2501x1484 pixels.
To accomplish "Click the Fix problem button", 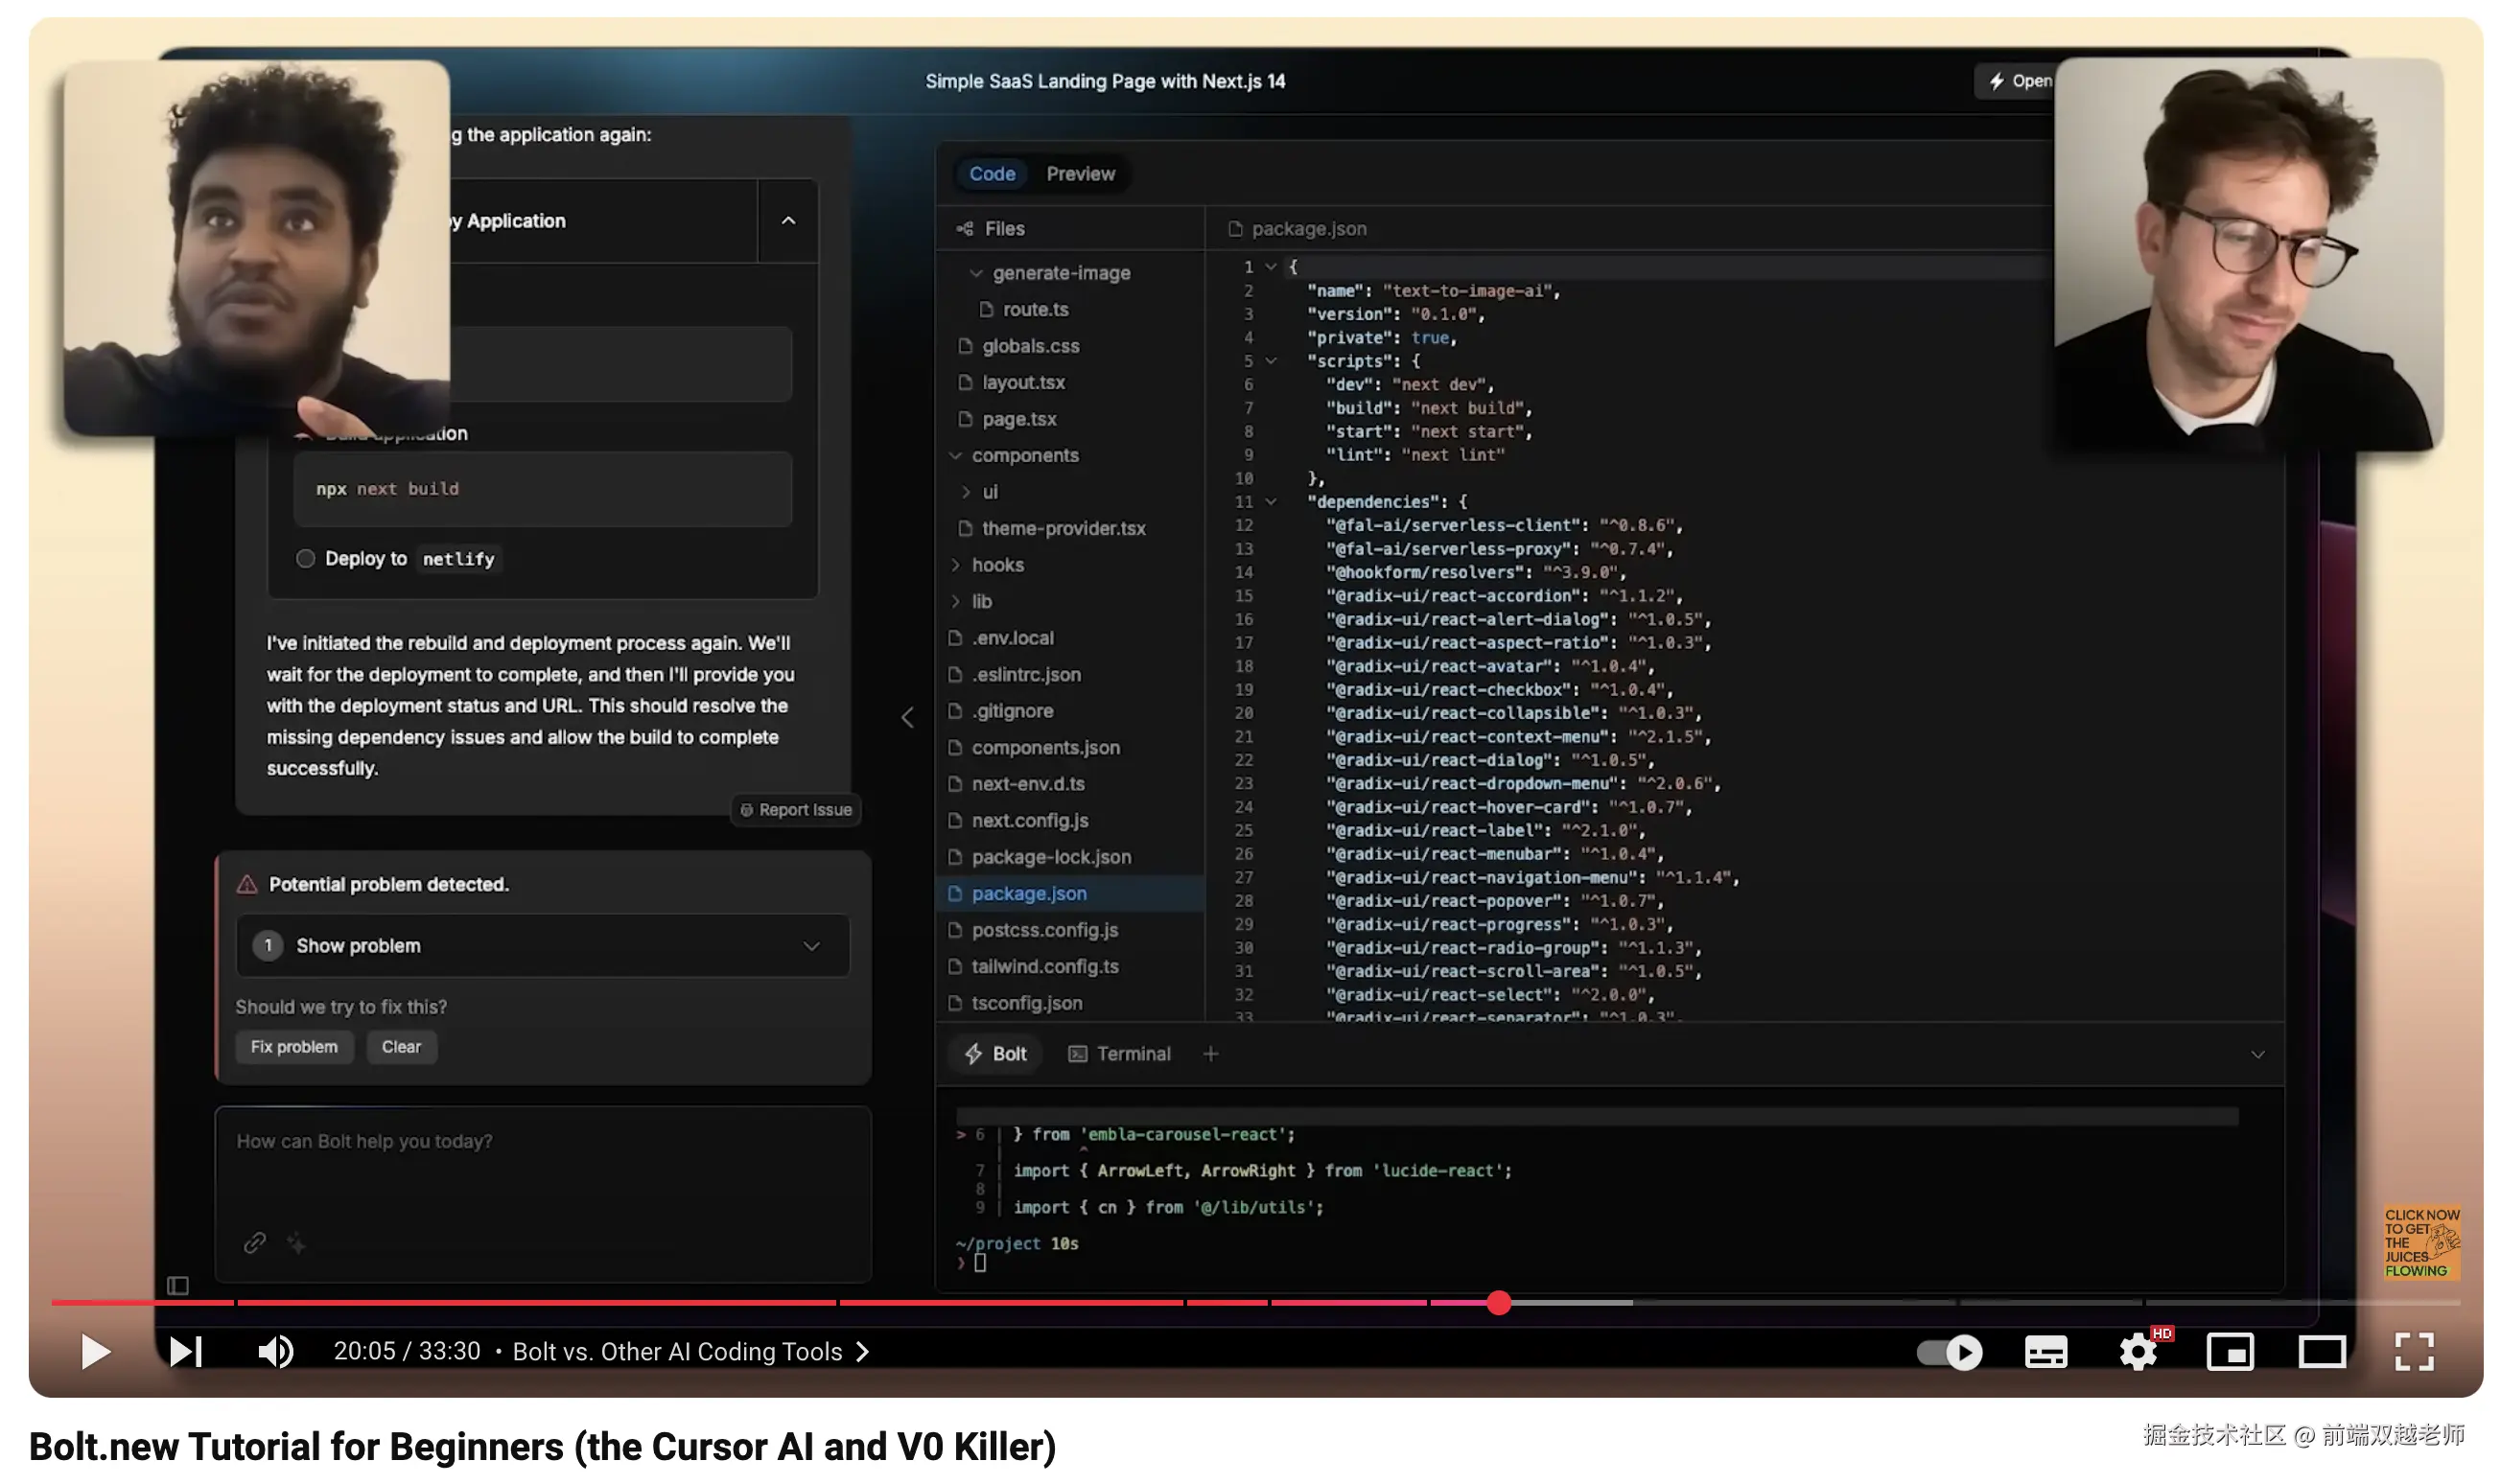I will 294,1046.
